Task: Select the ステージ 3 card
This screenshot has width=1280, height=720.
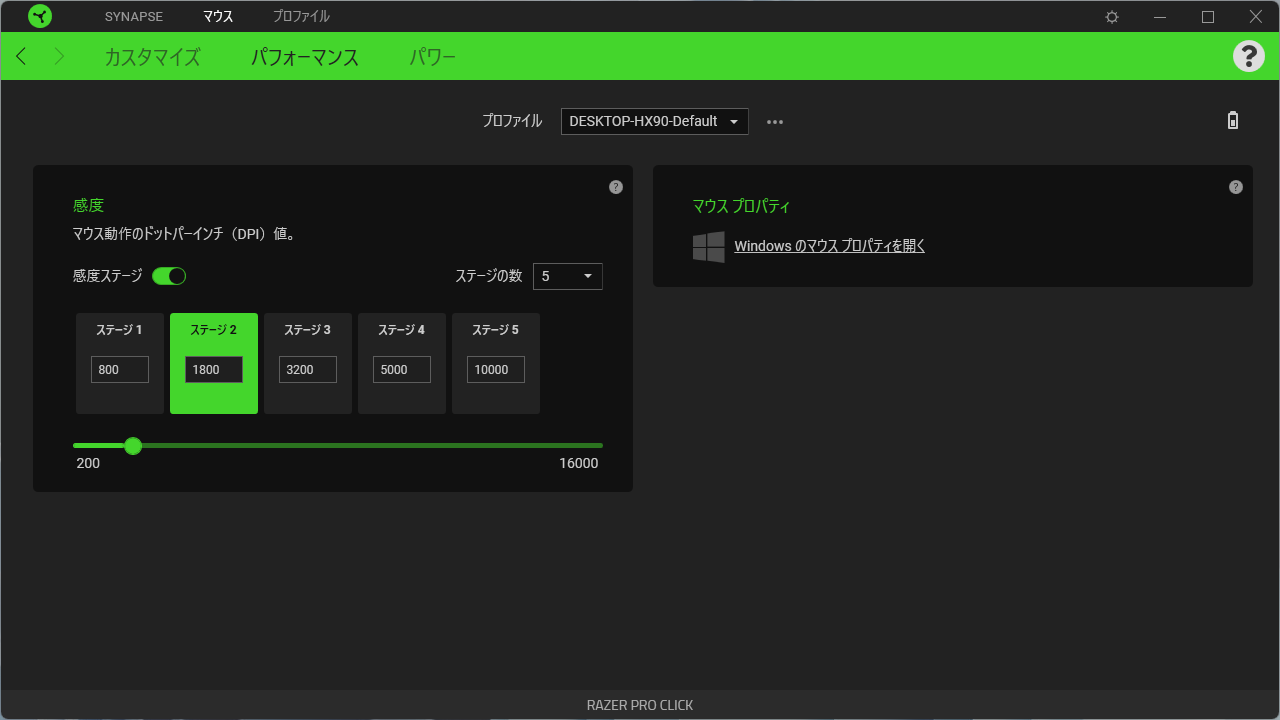Action: pos(308,363)
